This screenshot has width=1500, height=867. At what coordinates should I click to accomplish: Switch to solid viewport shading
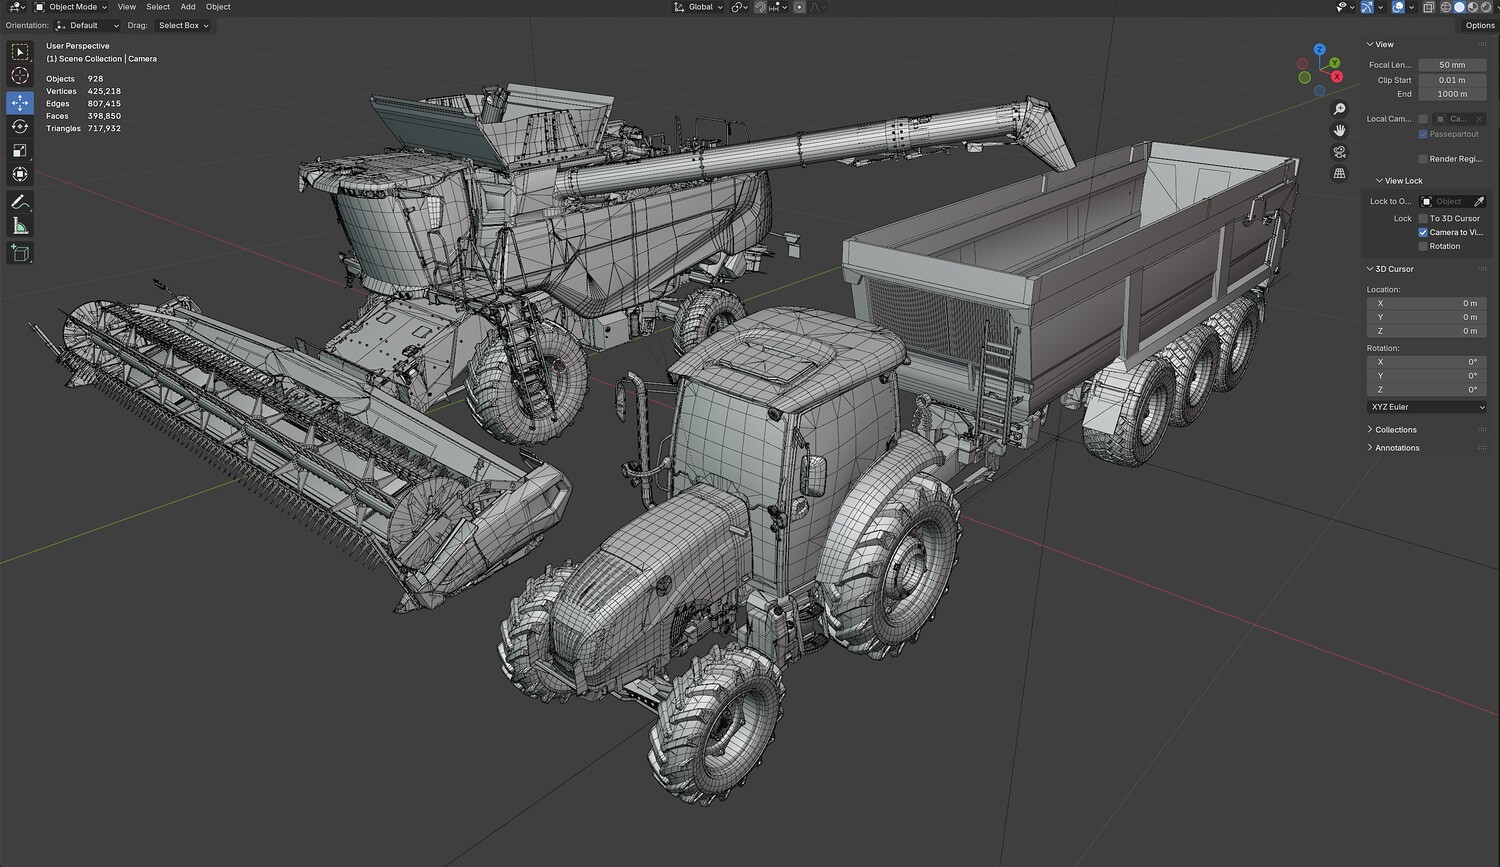(x=1459, y=7)
